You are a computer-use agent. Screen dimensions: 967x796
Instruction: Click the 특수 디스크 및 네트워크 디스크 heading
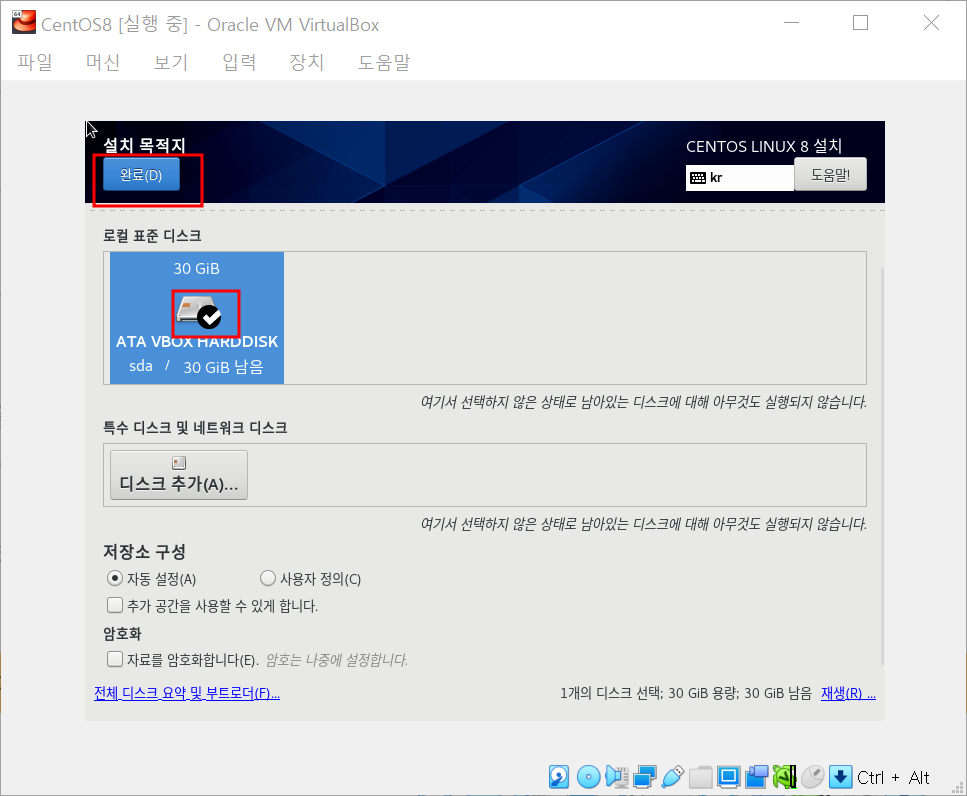[195, 428]
